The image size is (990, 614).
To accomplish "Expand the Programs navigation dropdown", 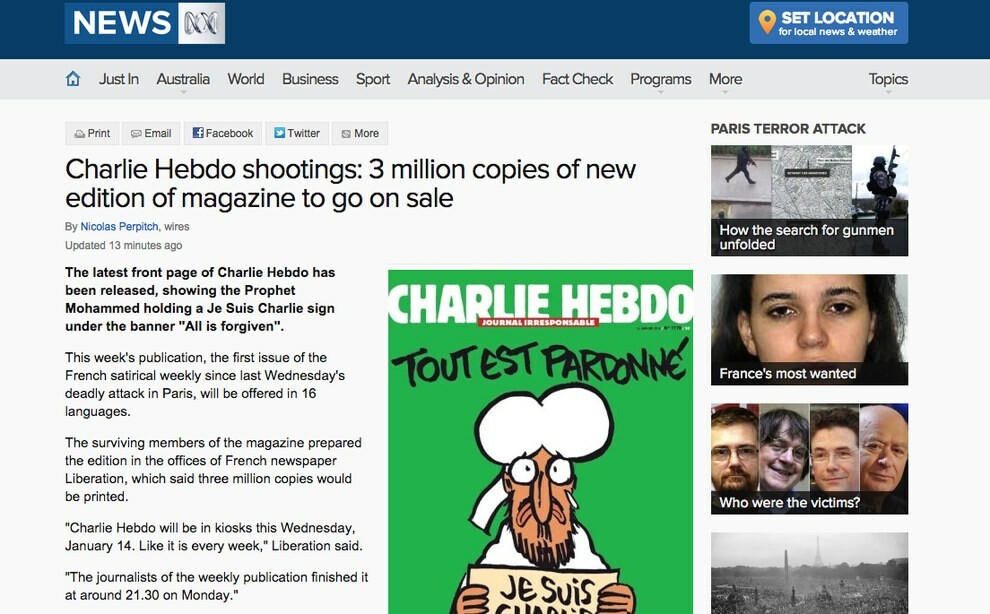I will pyautogui.click(x=660, y=80).
